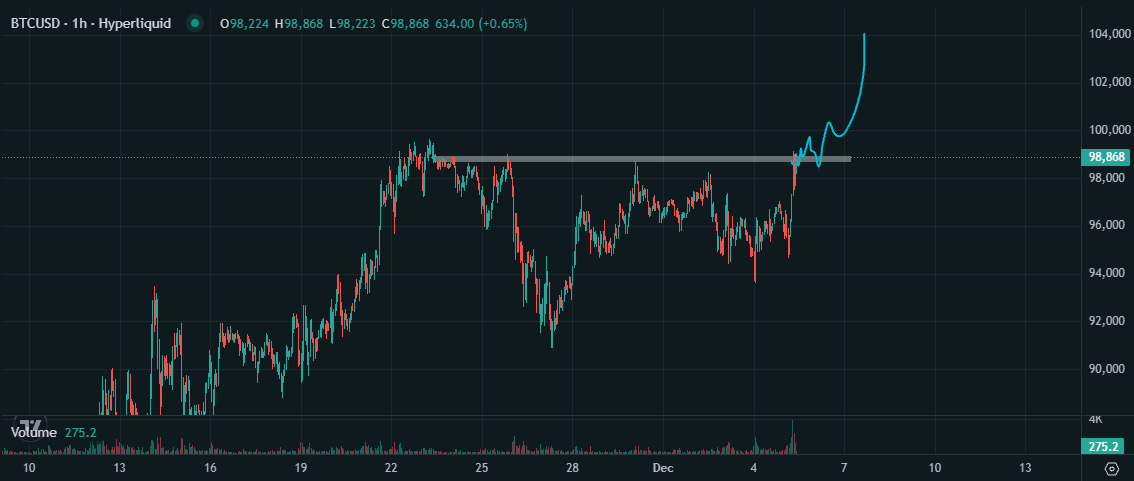The height and width of the screenshot is (481, 1134).
Task: Click the BTCUSD · 1h · Hyperliquid title
Action: tap(90, 23)
